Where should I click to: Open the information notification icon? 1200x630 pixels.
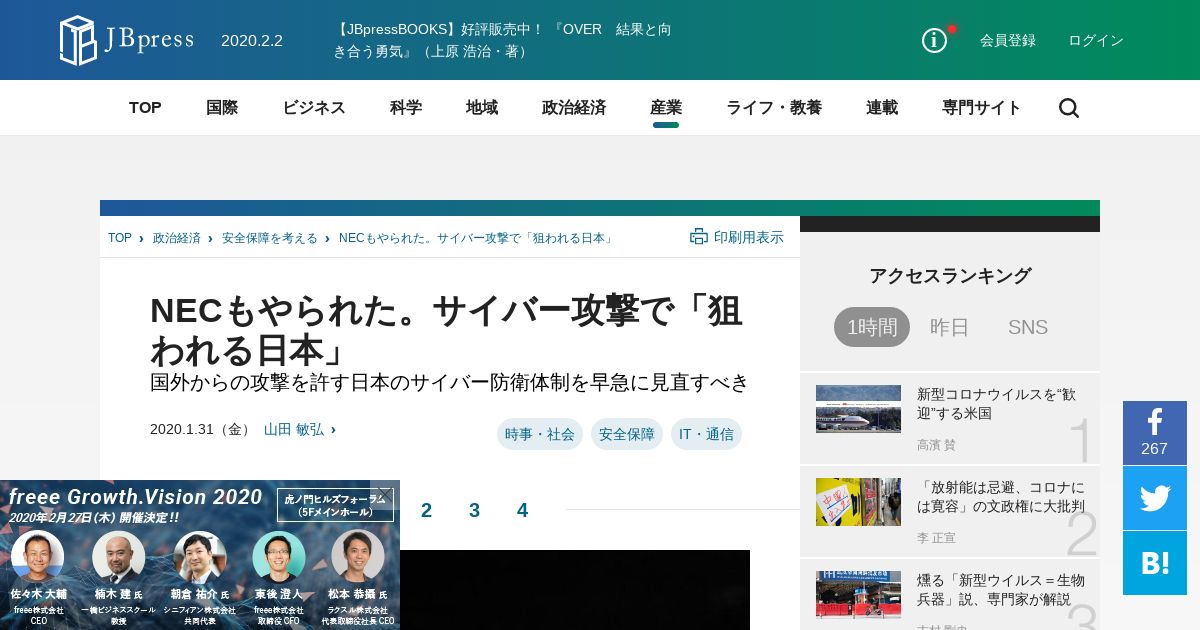pyautogui.click(x=934, y=40)
